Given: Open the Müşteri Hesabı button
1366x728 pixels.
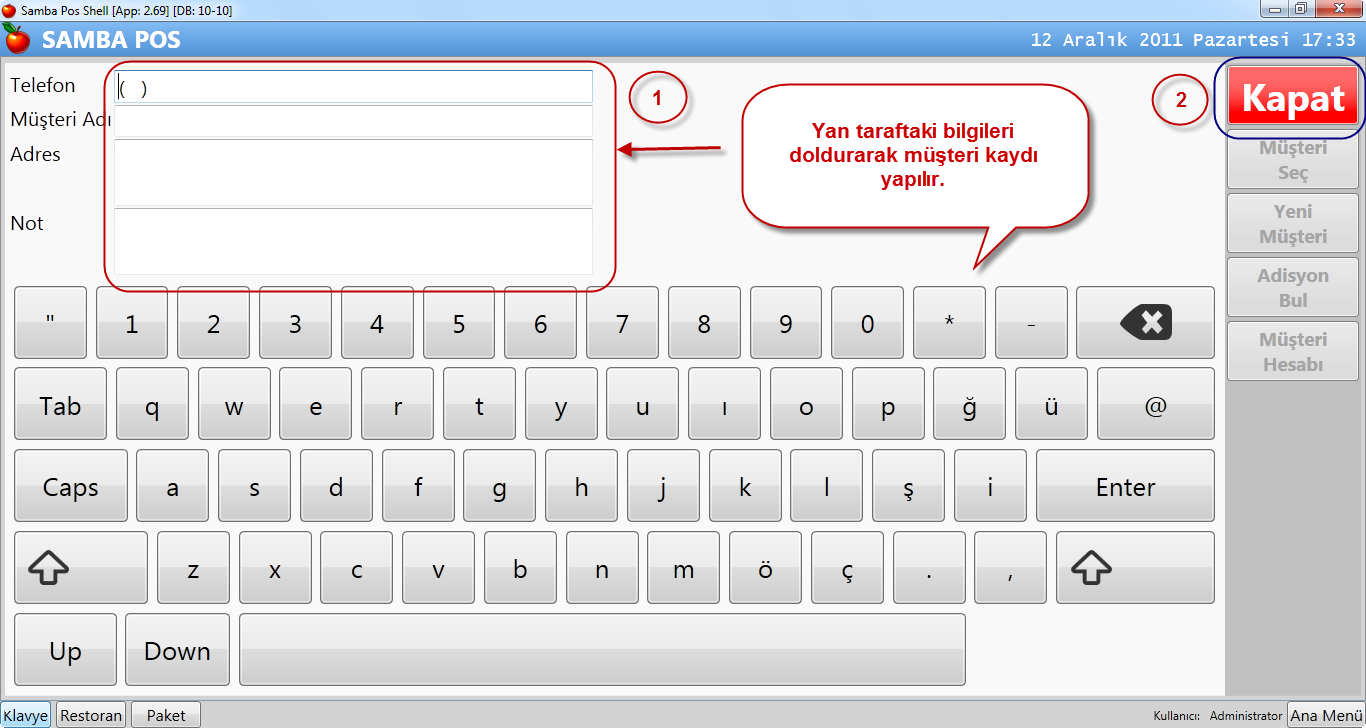Looking at the screenshot, I should (1292, 352).
